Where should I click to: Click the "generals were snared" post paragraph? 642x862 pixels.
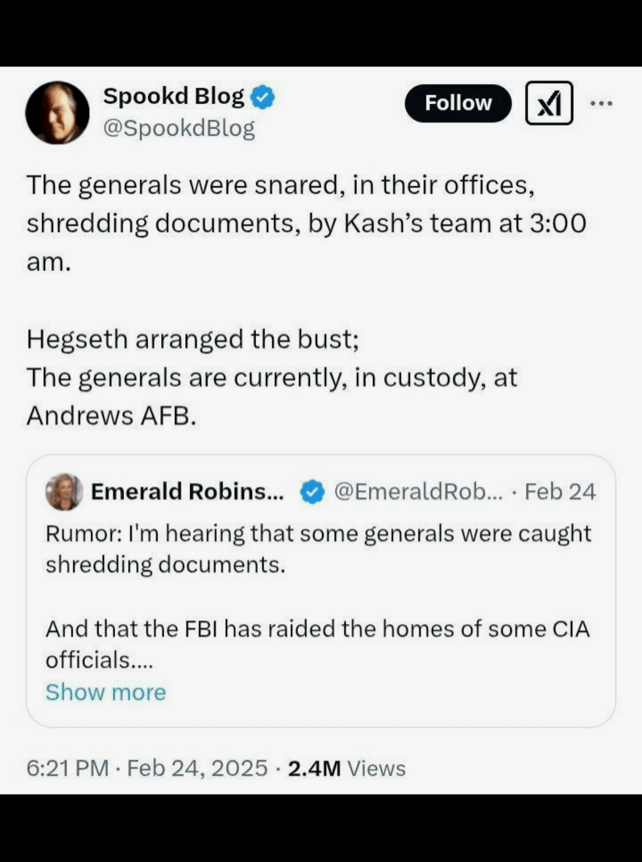305,223
